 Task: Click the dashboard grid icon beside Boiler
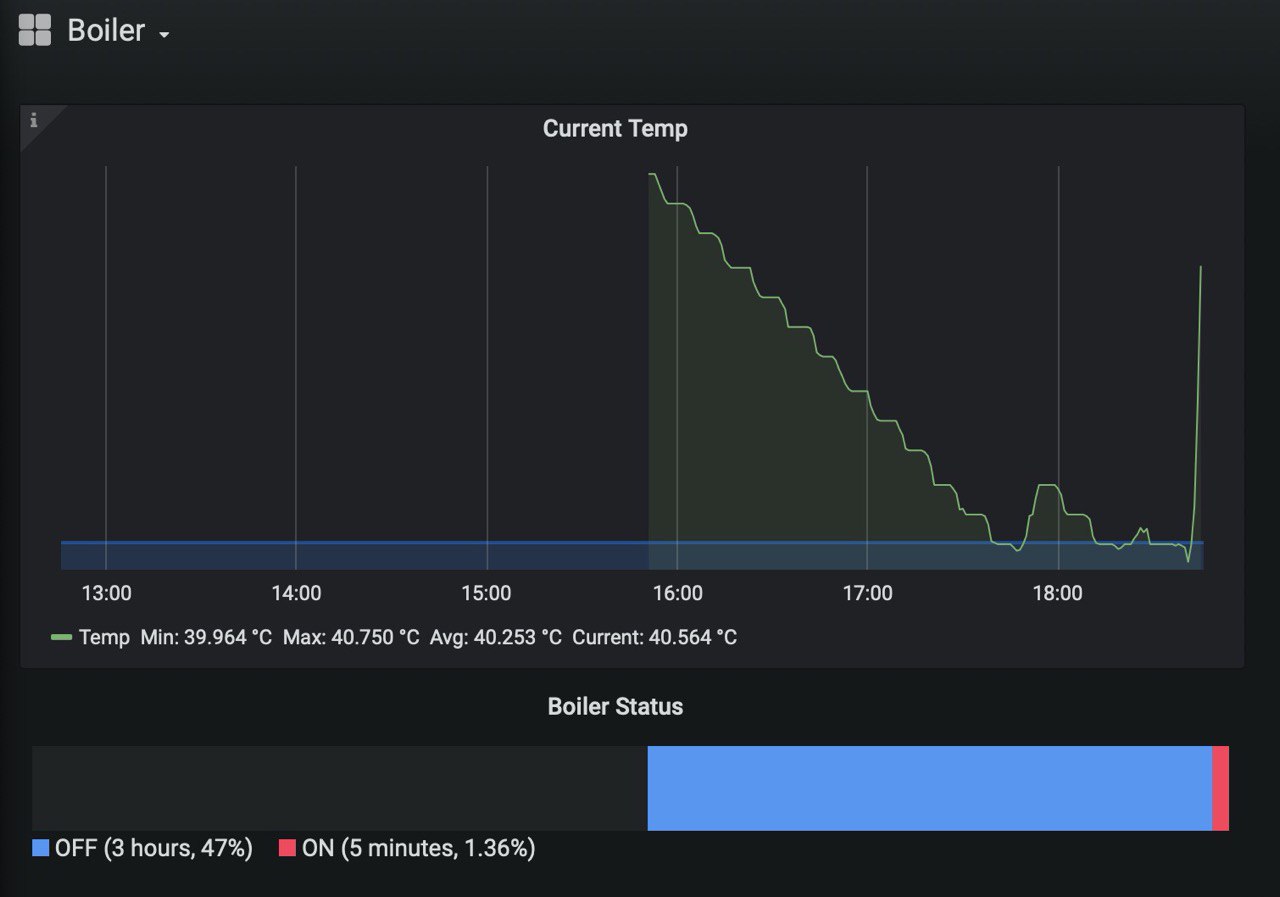pos(34,30)
